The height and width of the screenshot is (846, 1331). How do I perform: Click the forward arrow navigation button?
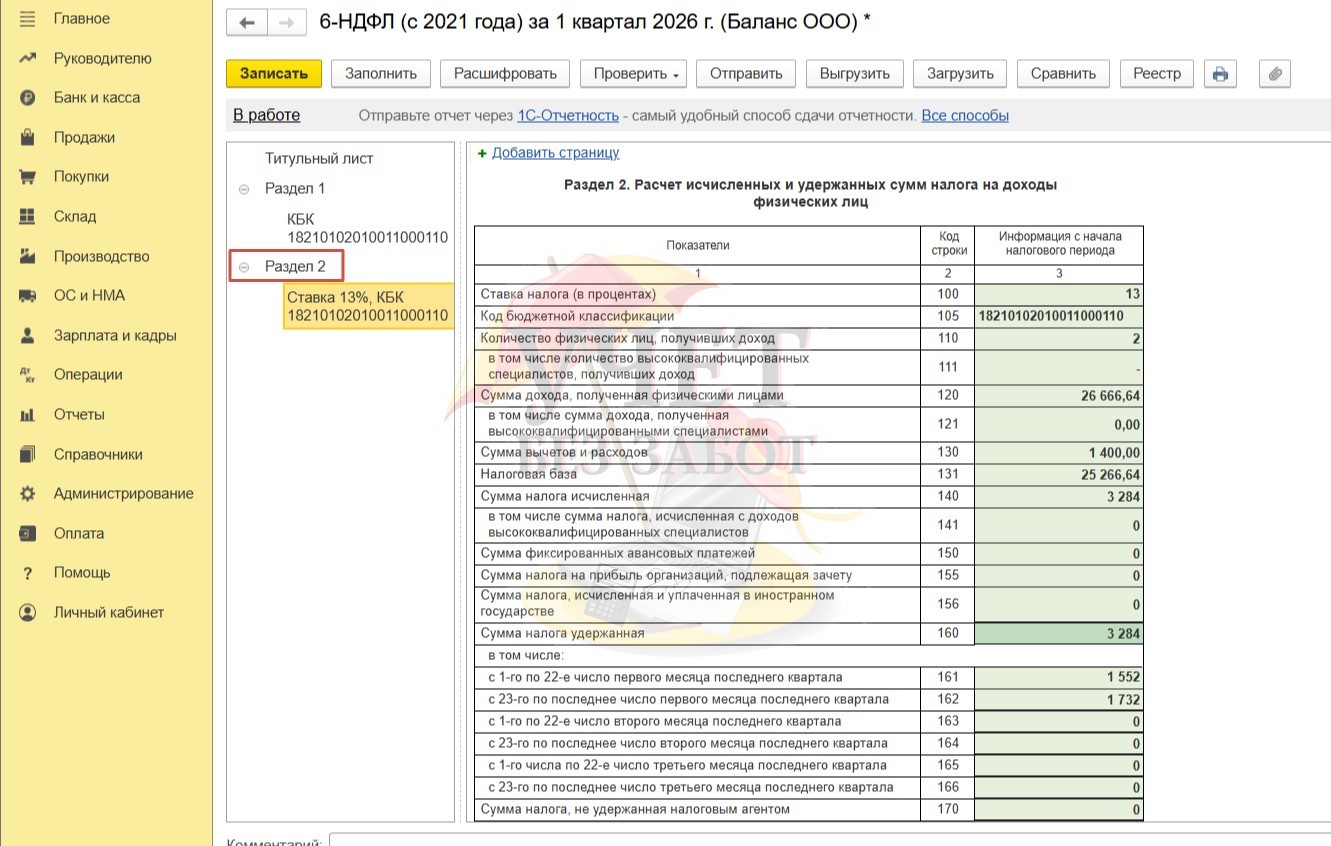[x=287, y=23]
